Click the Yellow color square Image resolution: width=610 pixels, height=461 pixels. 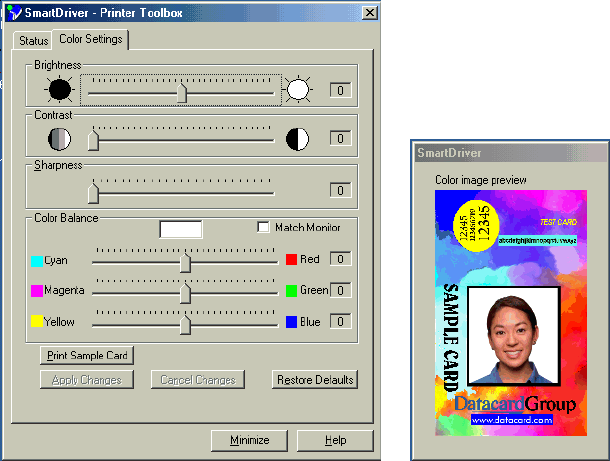pyautogui.click(x=37, y=321)
